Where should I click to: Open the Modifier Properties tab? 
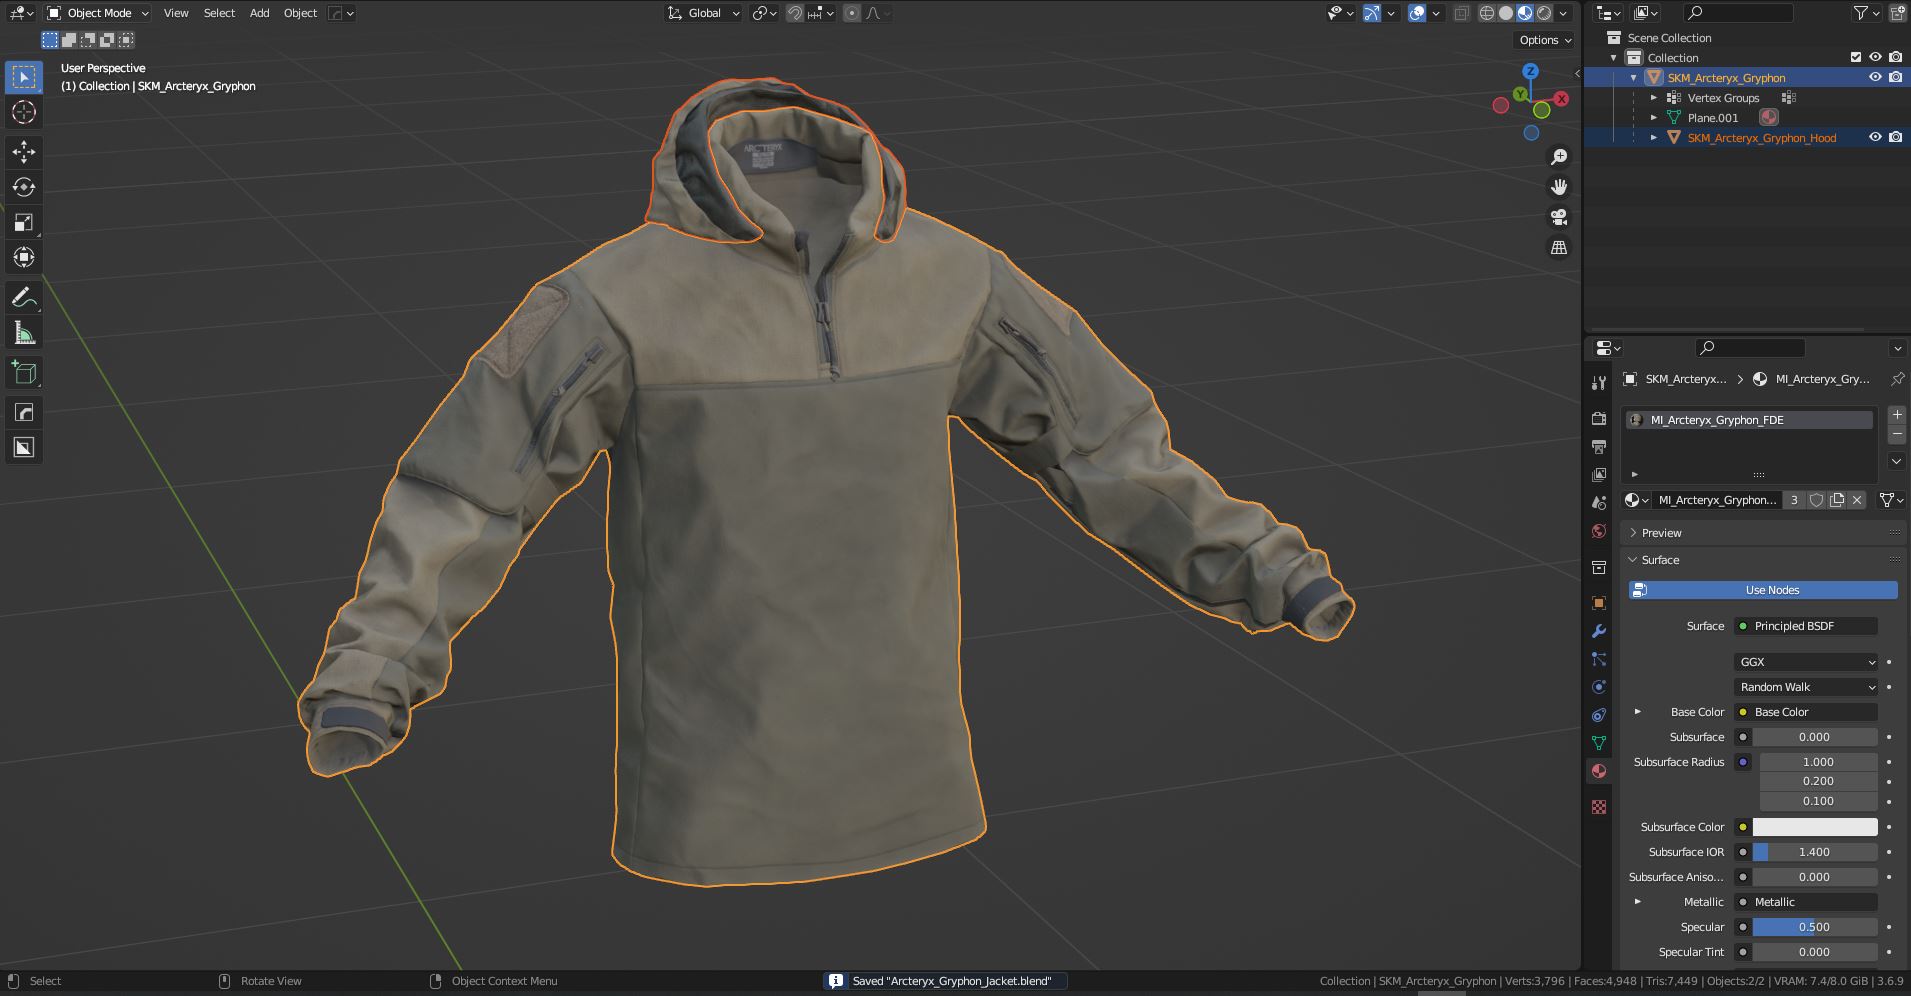pyautogui.click(x=1598, y=631)
